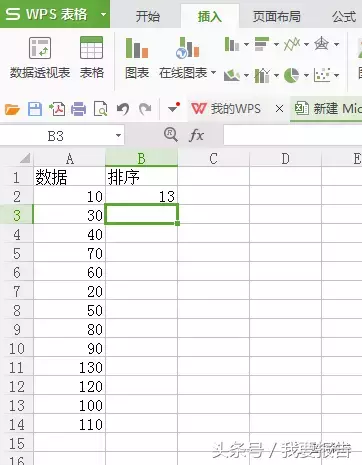Open quick access toolbar customize dropdown

(x=173, y=108)
